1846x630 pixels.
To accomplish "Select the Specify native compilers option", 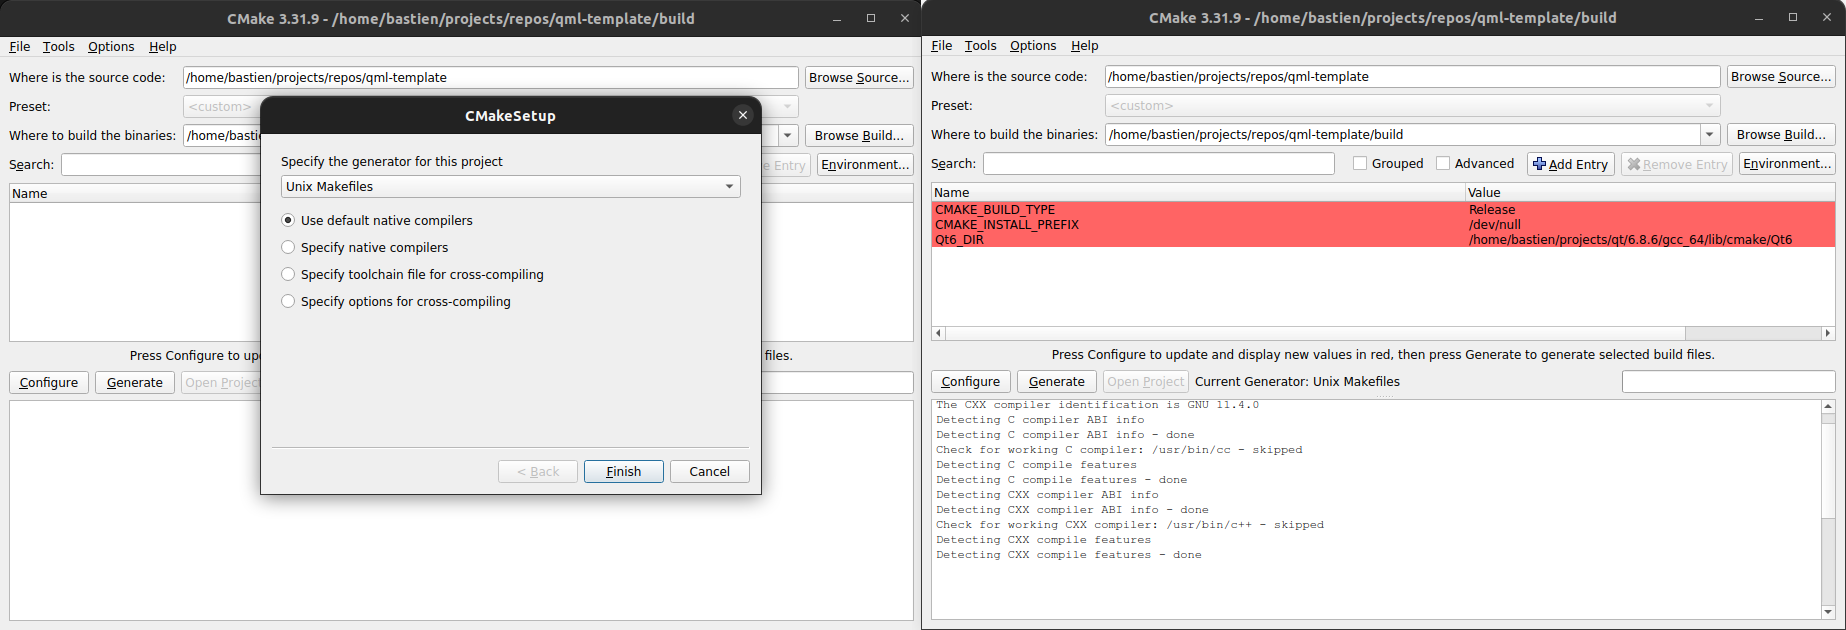I will click(x=288, y=247).
